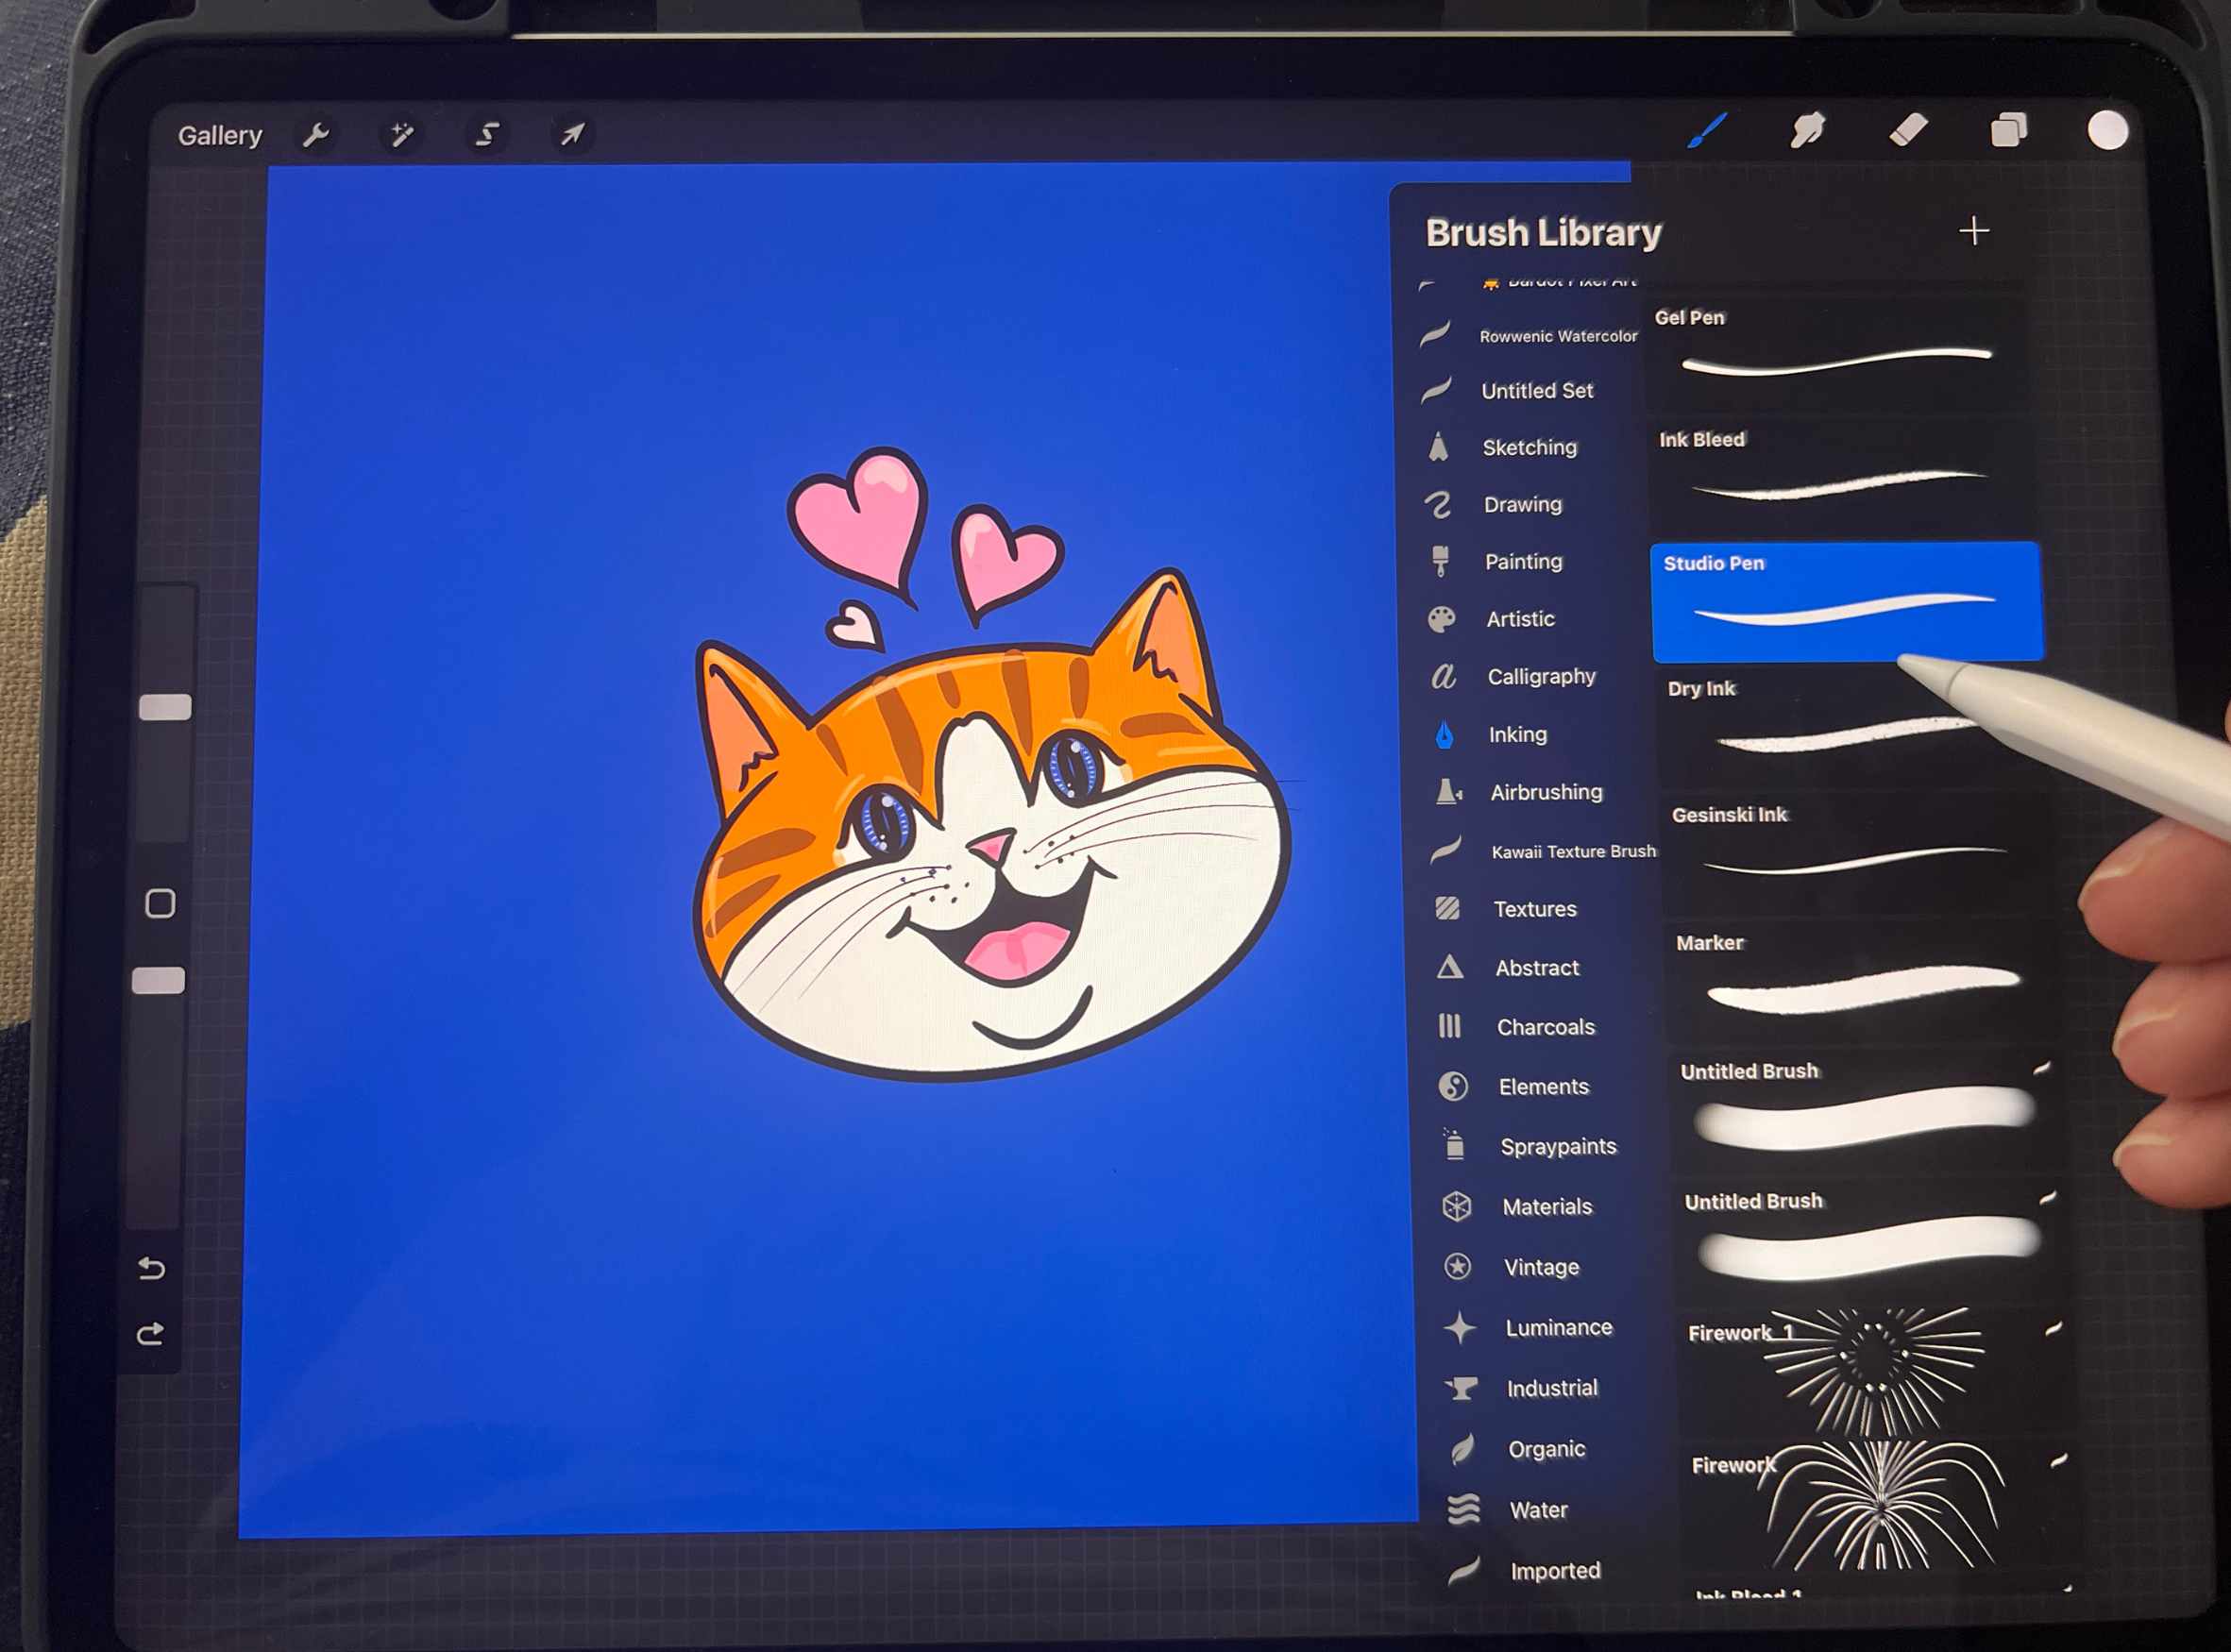
Task: Create a new brush with the plus button
Action: coord(1975,231)
